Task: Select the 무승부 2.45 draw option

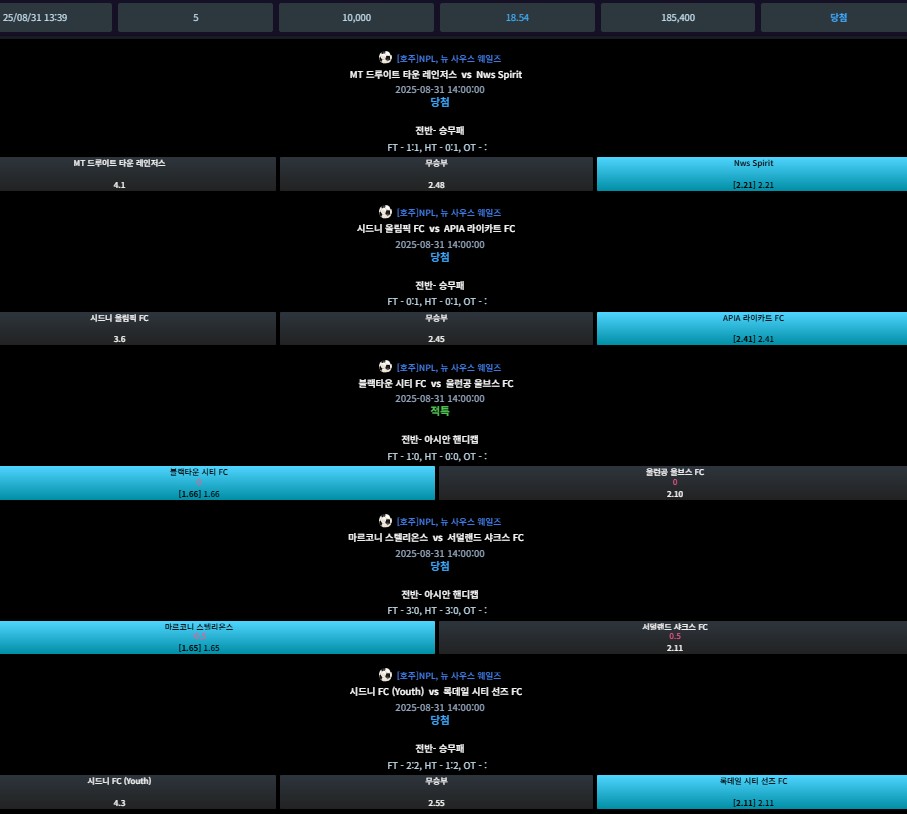Action: click(x=436, y=329)
